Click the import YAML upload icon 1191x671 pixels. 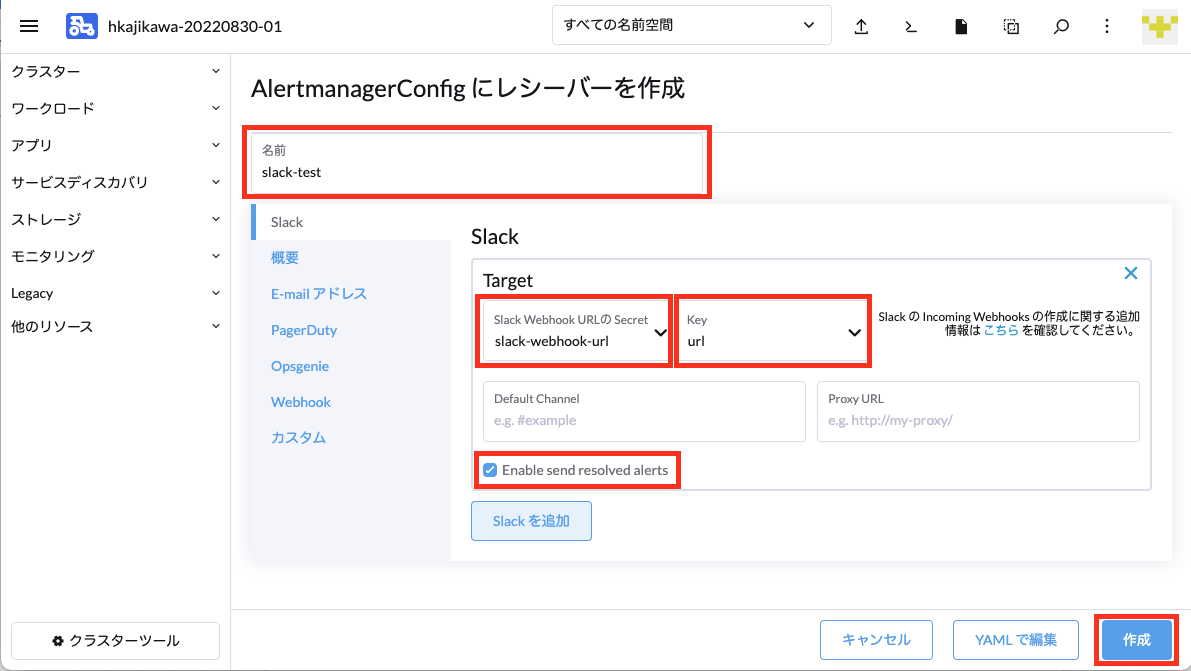(x=861, y=27)
